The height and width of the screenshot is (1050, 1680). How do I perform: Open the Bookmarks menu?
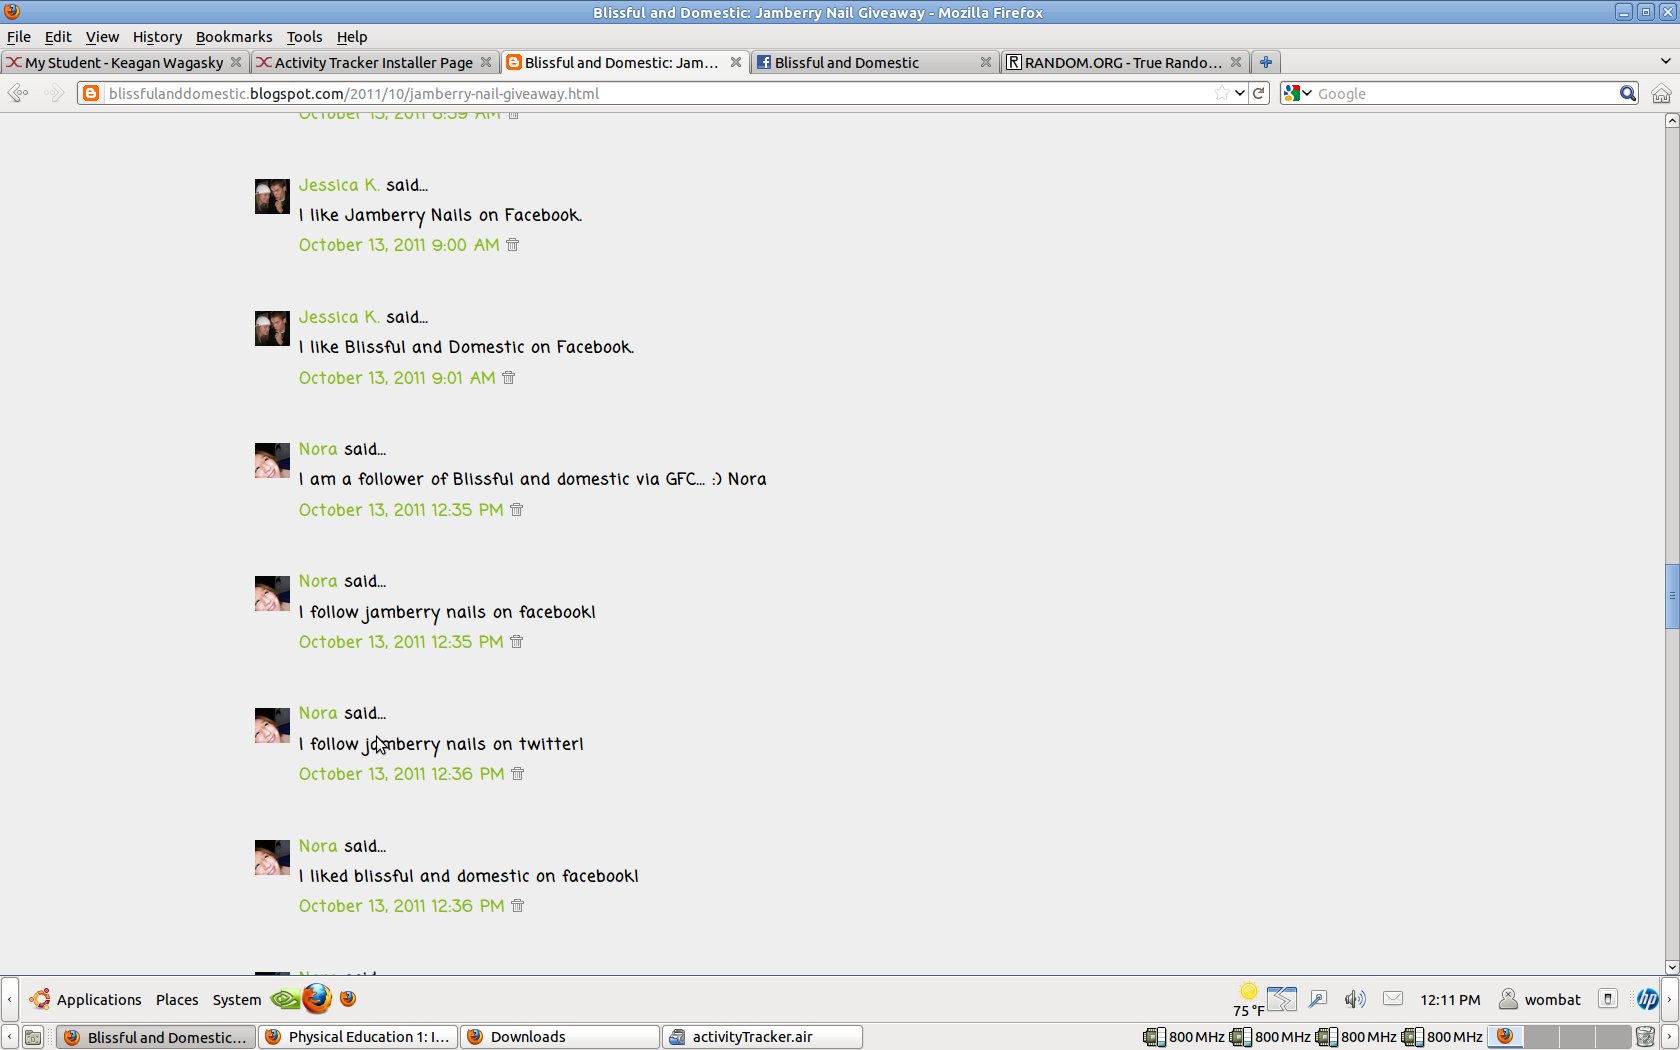coord(233,37)
